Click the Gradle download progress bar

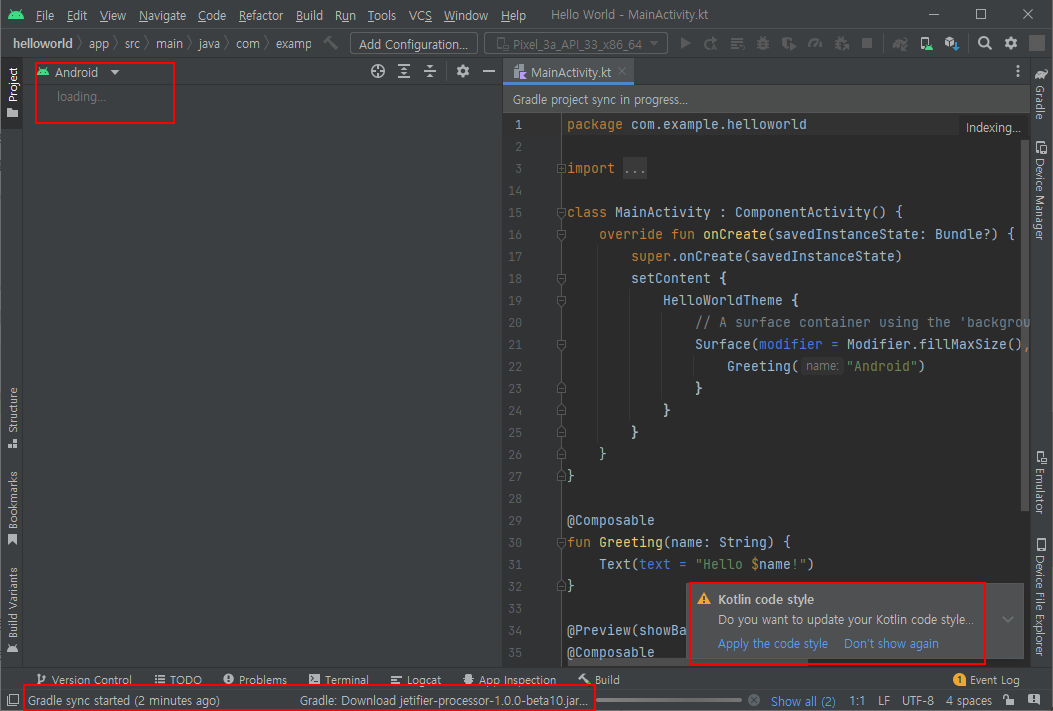668,700
